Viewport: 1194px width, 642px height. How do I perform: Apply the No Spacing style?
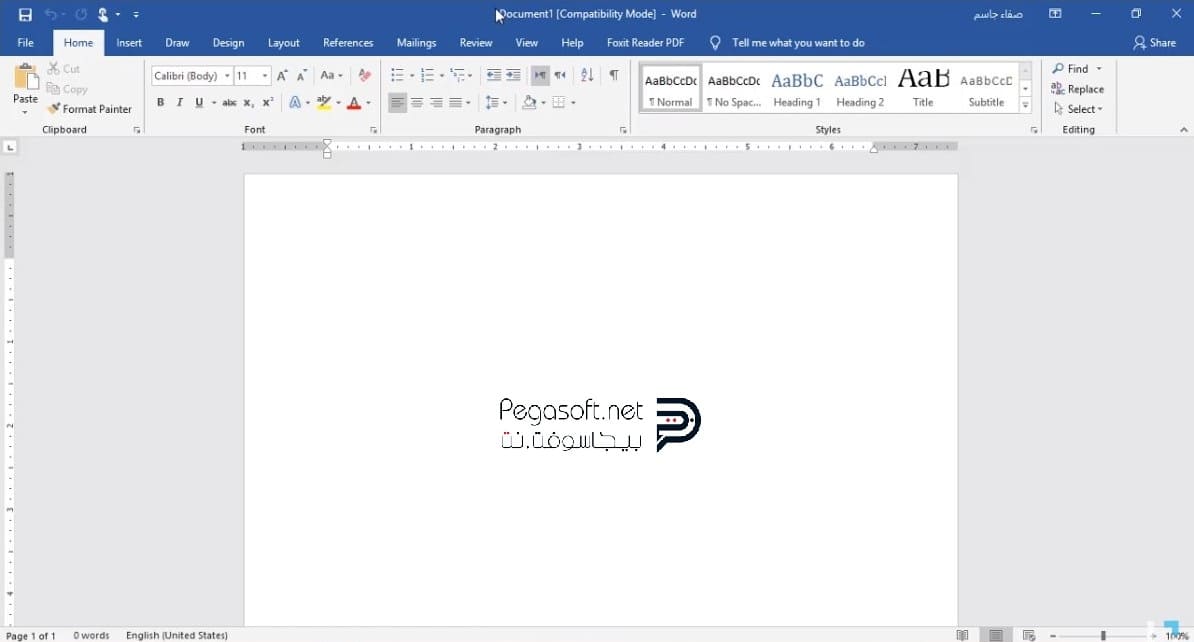tap(733, 89)
